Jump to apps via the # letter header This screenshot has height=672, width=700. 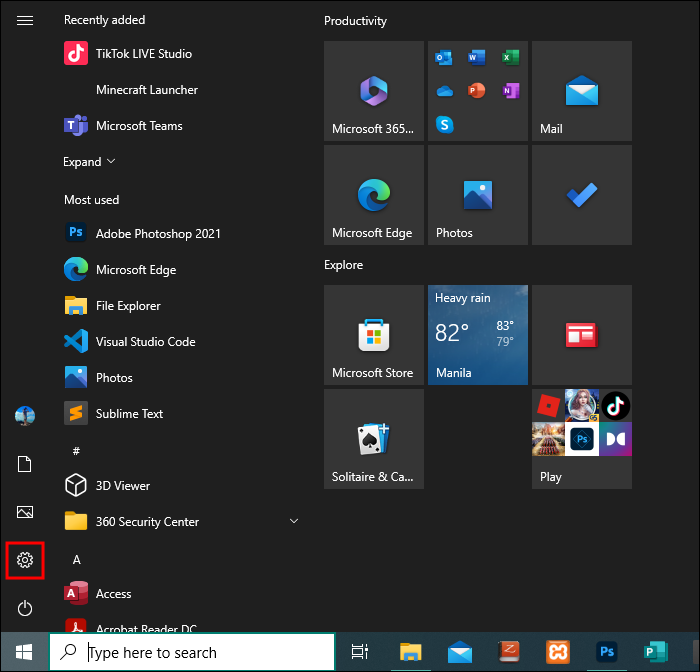click(x=76, y=451)
